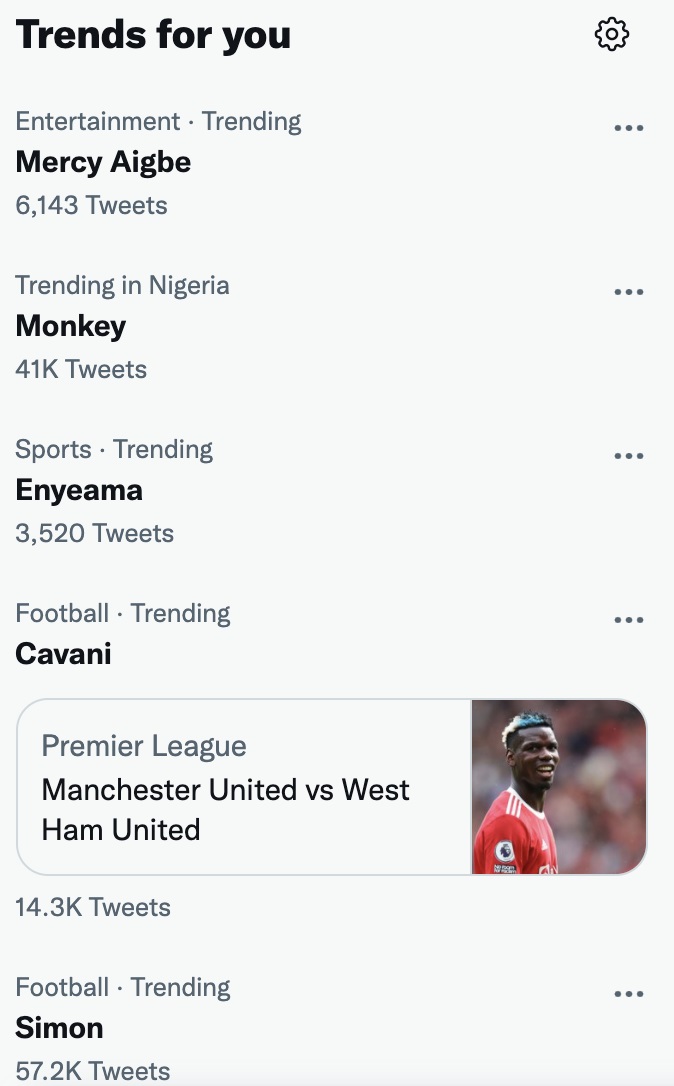Open the Cavani trending topic
This screenshot has width=674, height=1086.
tap(63, 654)
